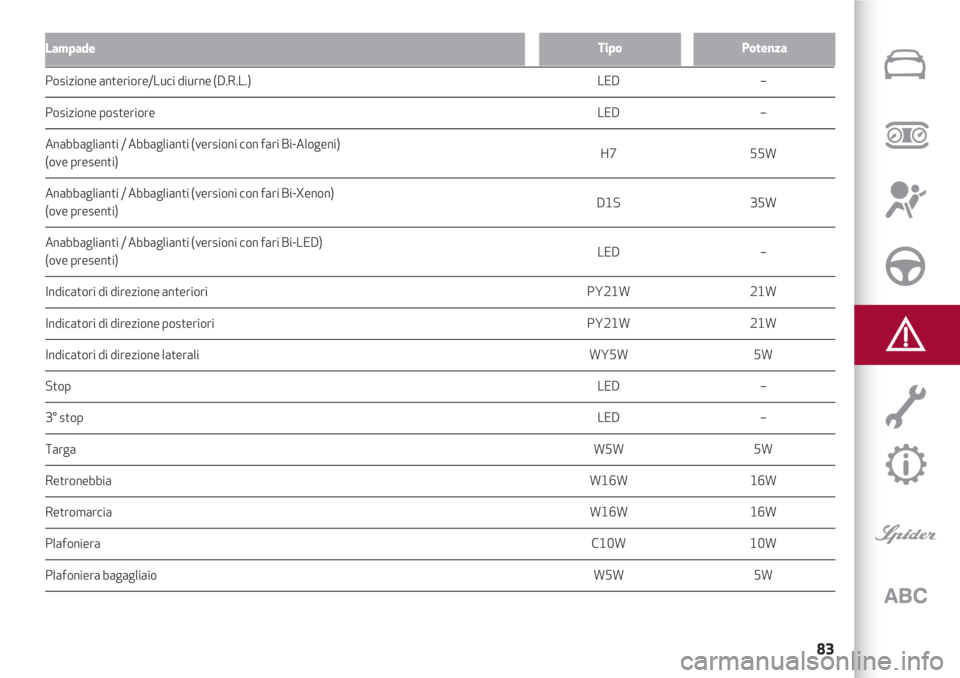
Task: Select the '3° stop' row label
Action: 64,418
